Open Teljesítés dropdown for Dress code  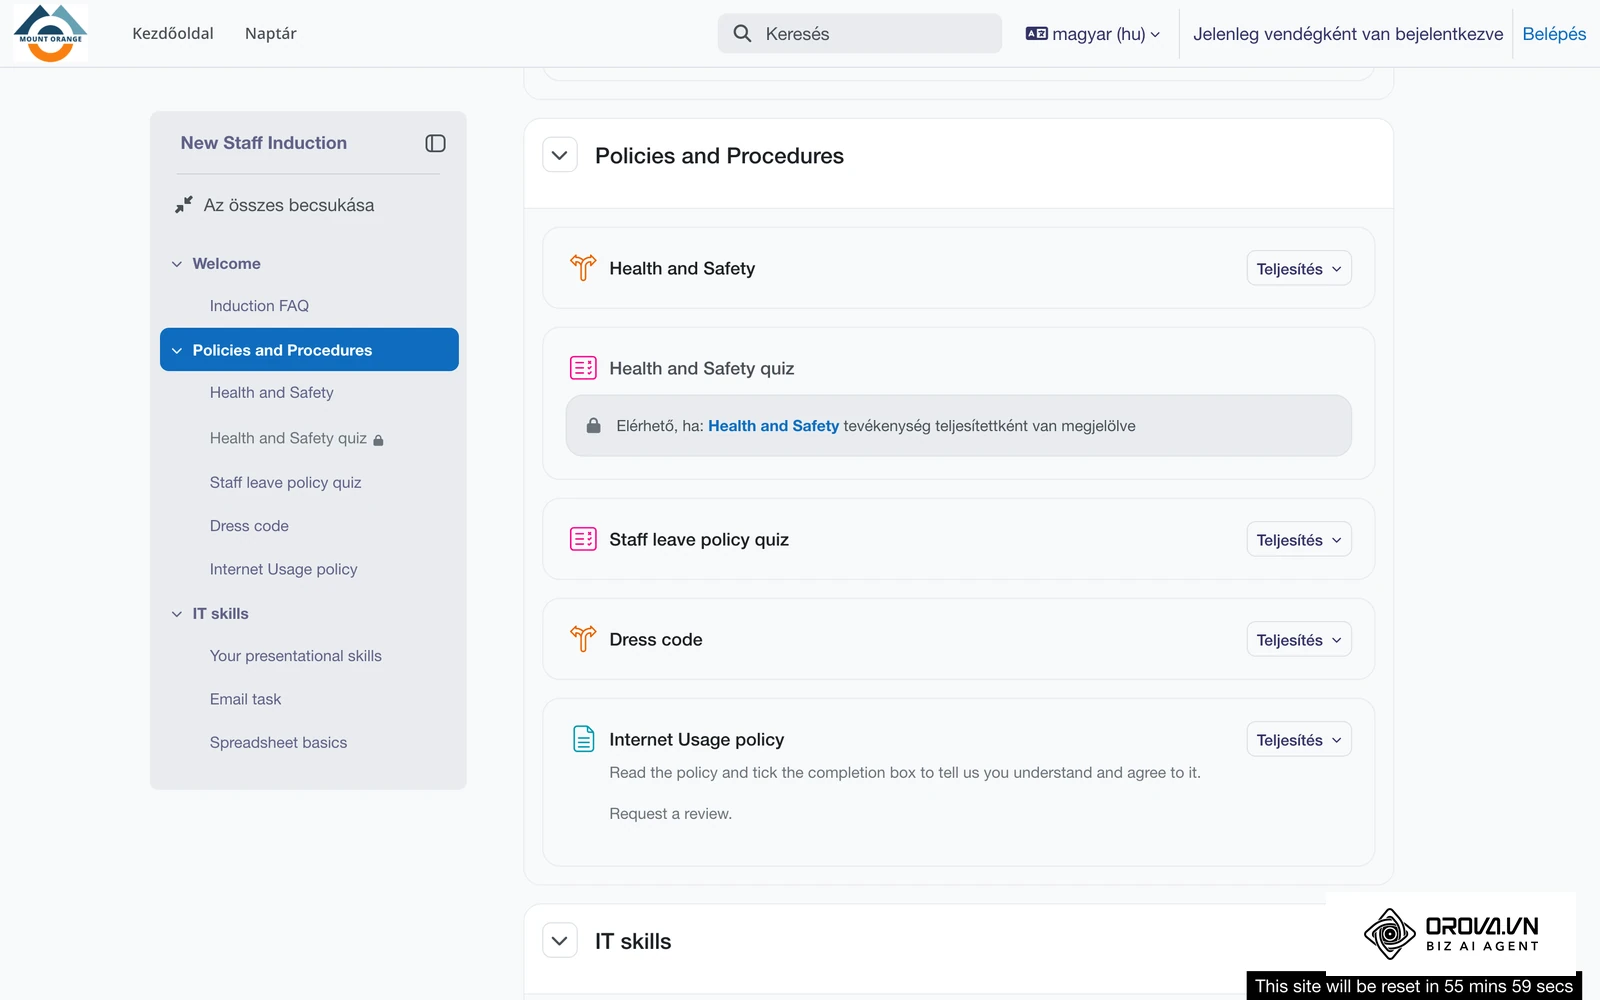(x=1299, y=639)
